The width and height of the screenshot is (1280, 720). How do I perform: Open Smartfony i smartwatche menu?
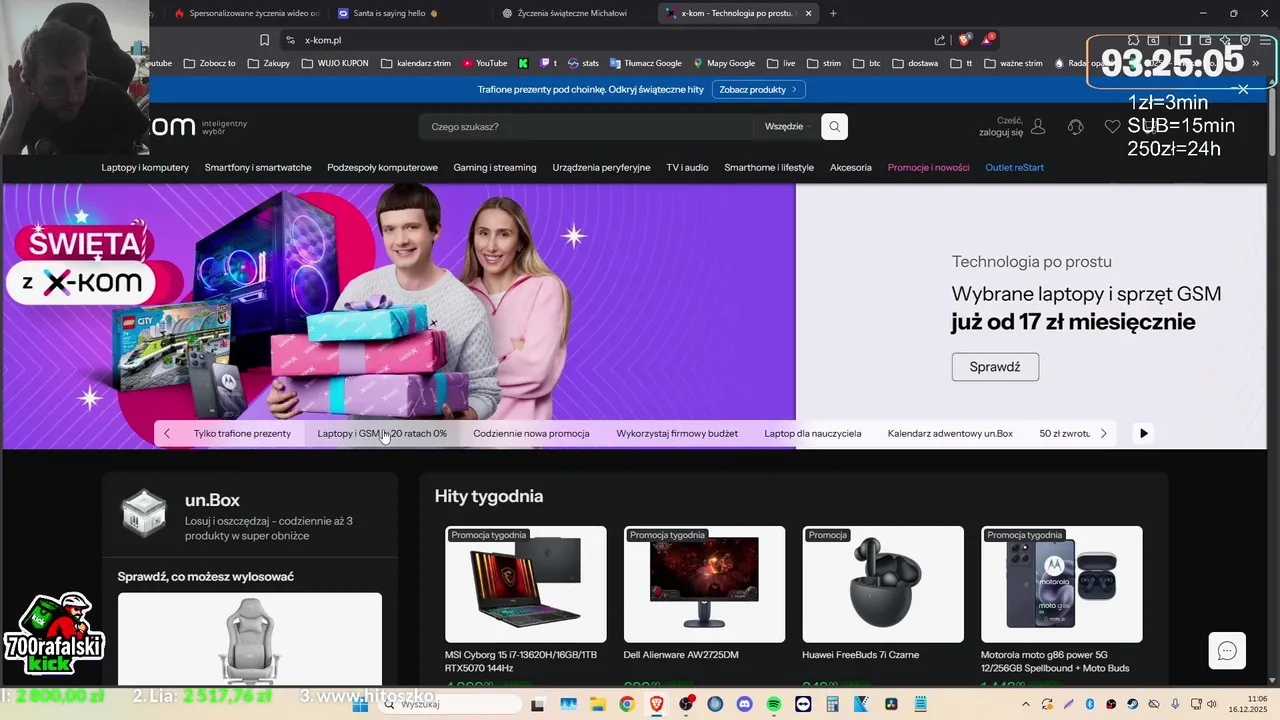click(x=258, y=167)
